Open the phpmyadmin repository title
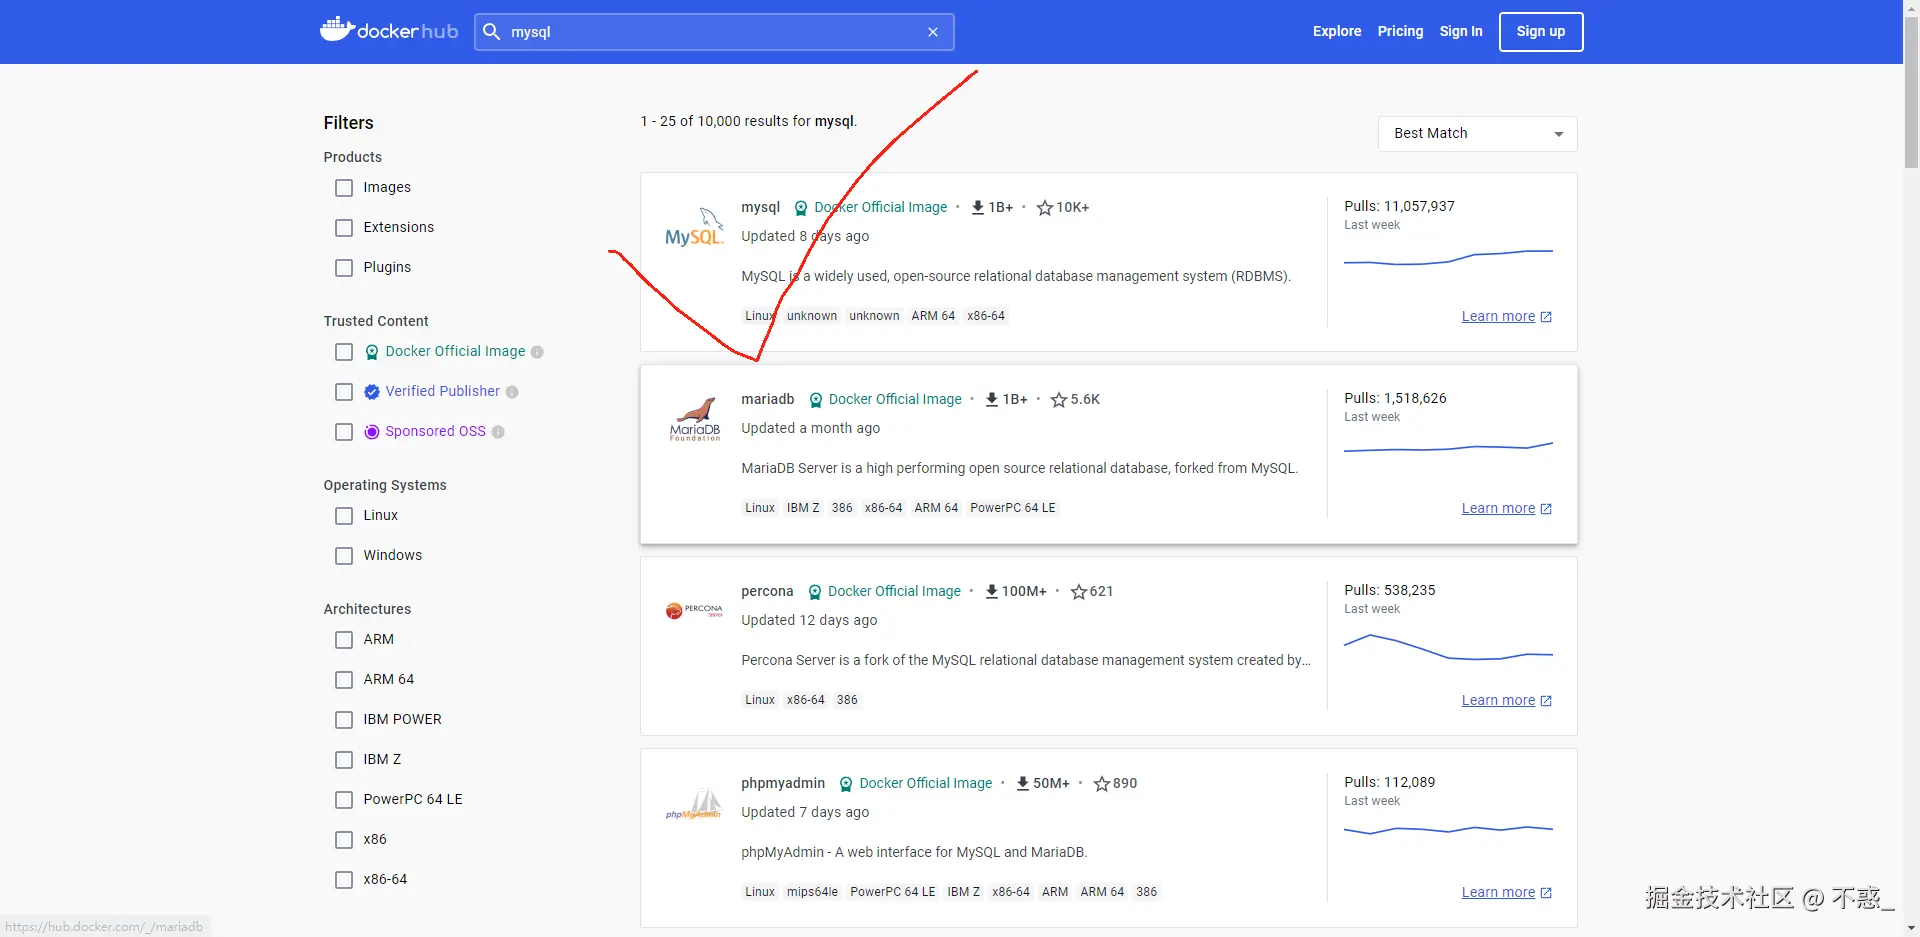Image resolution: width=1920 pixels, height=937 pixels. tap(783, 783)
